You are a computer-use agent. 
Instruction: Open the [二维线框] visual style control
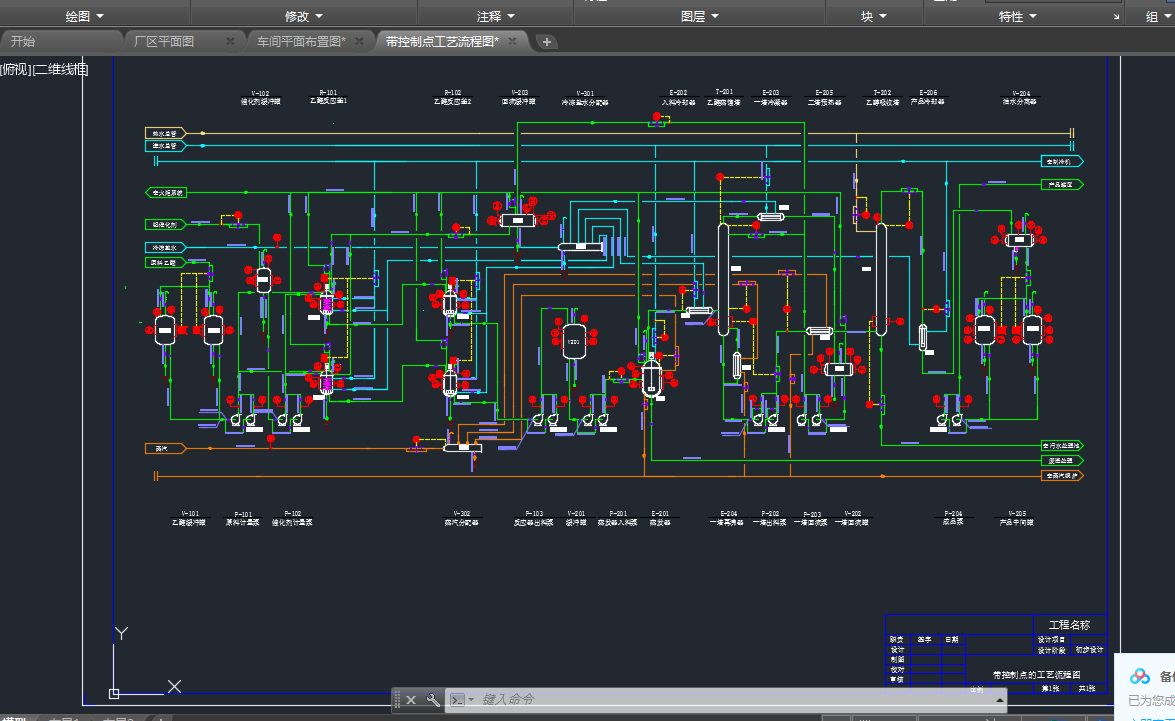click(x=61, y=69)
